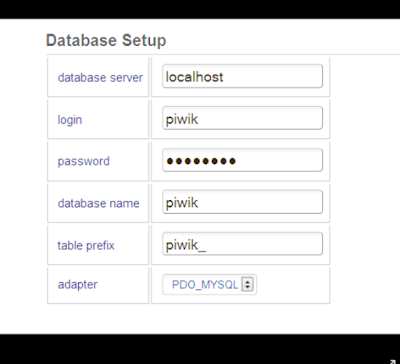Click the password input field
This screenshot has height=364, width=400.
[x=242, y=160]
